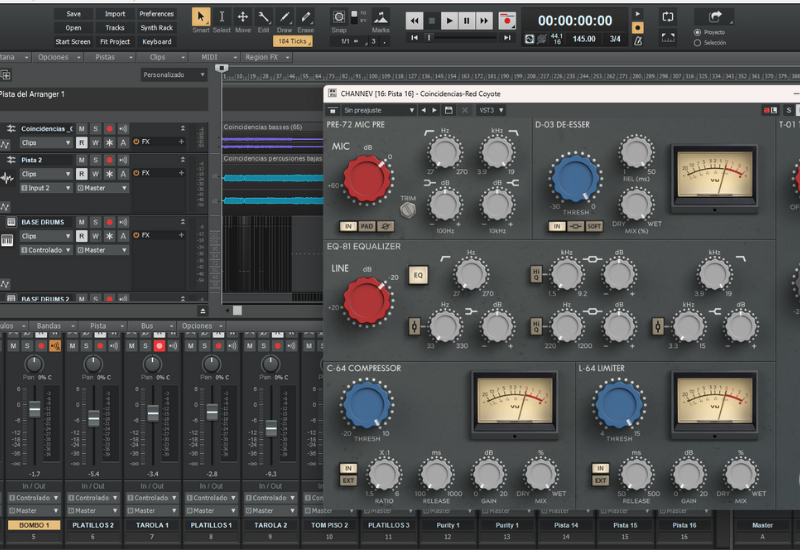Open the Keyboard button

157,42
